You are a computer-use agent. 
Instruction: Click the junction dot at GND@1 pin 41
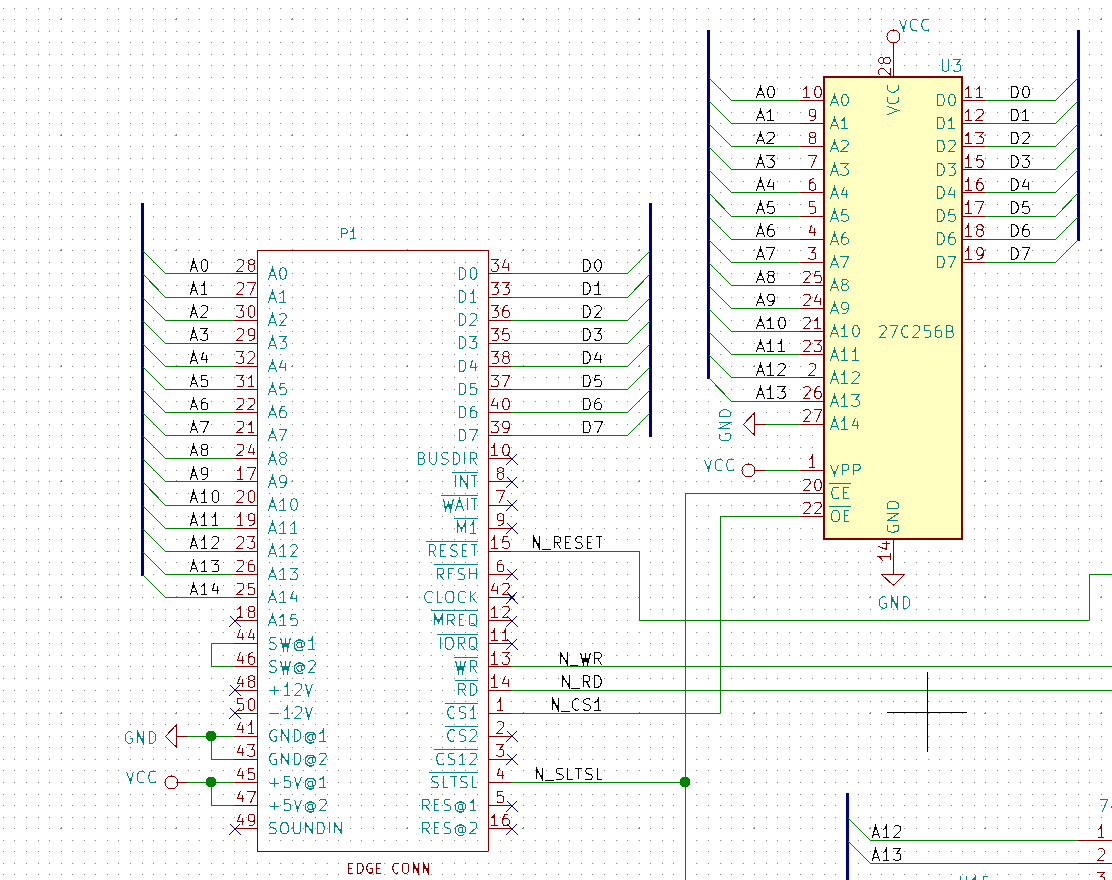[211, 736]
